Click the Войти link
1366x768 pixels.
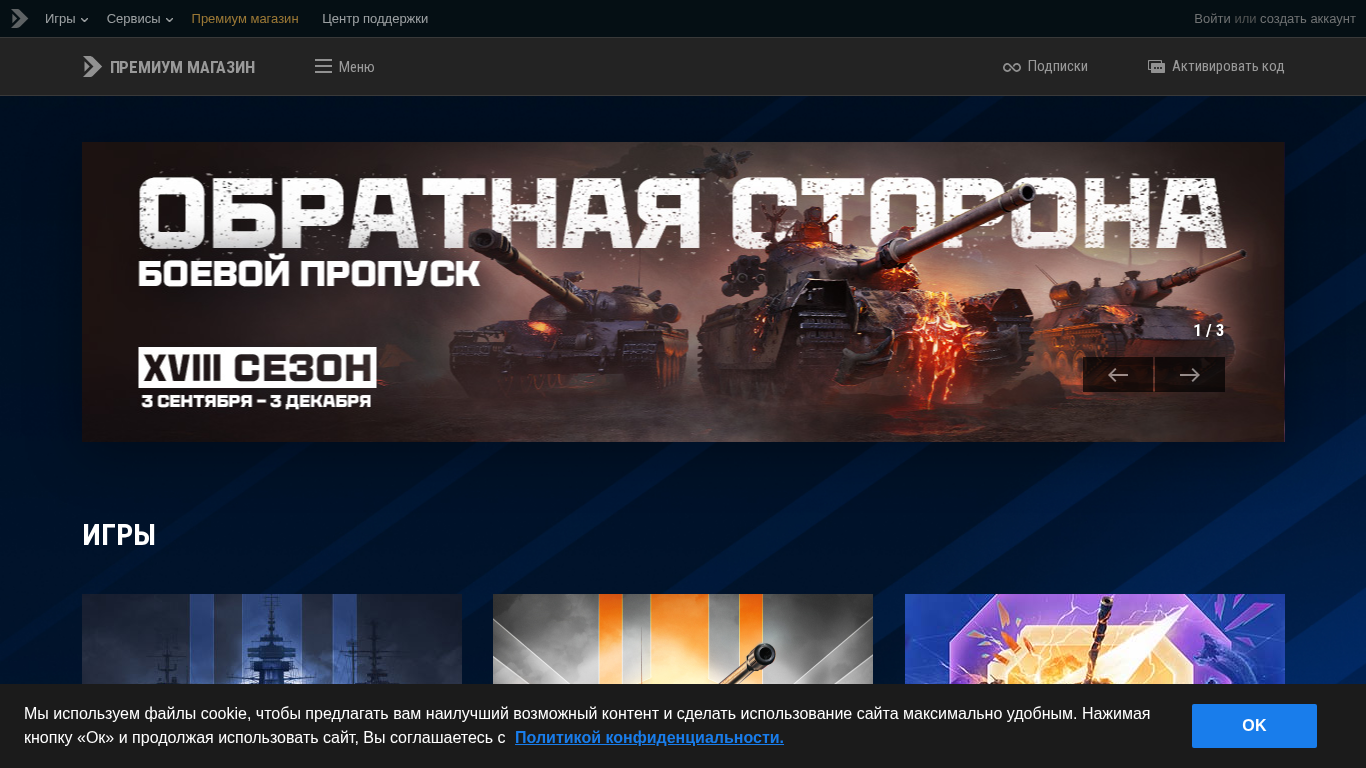(x=1212, y=18)
